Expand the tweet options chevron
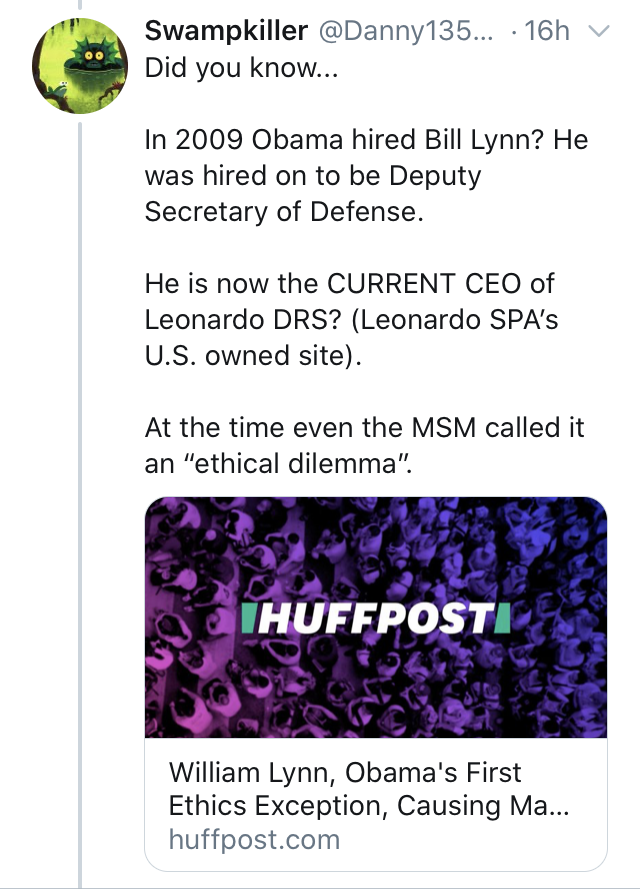The width and height of the screenshot is (640, 889). point(600,31)
